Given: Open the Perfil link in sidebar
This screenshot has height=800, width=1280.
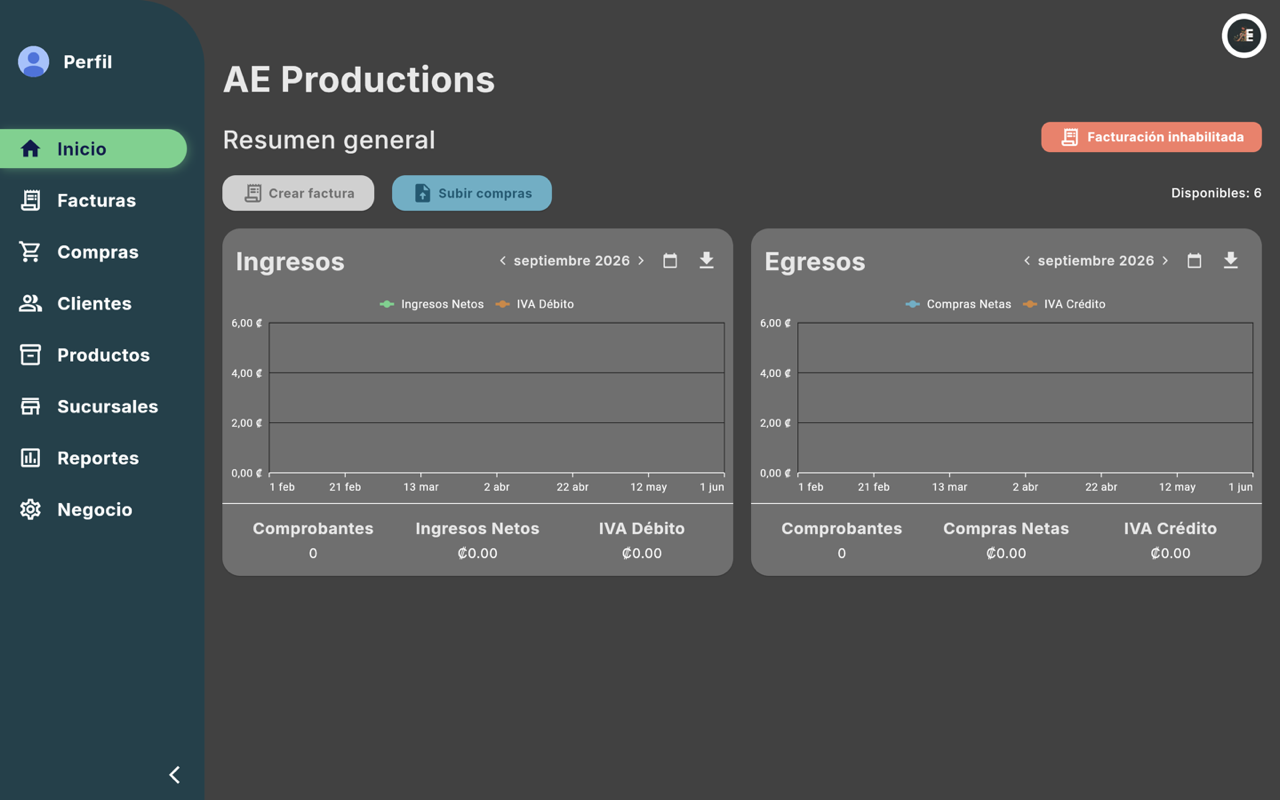Looking at the screenshot, I should (x=87, y=62).
